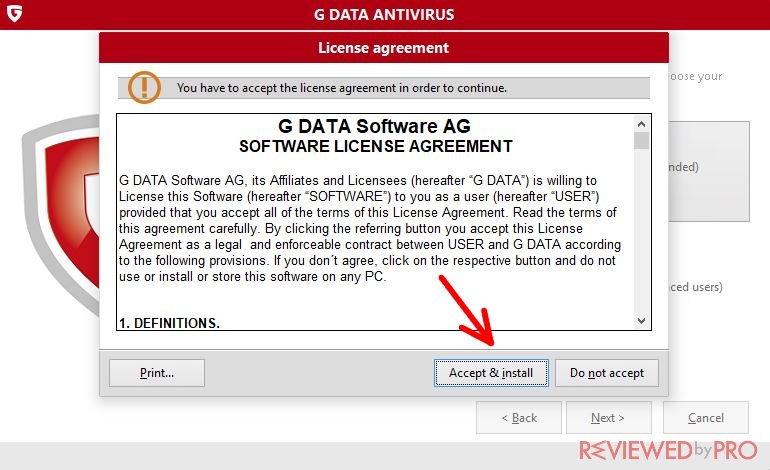Click the SOFTWARE LICENSE AGREEMENT heading
The image size is (770, 470).
pos(376,146)
